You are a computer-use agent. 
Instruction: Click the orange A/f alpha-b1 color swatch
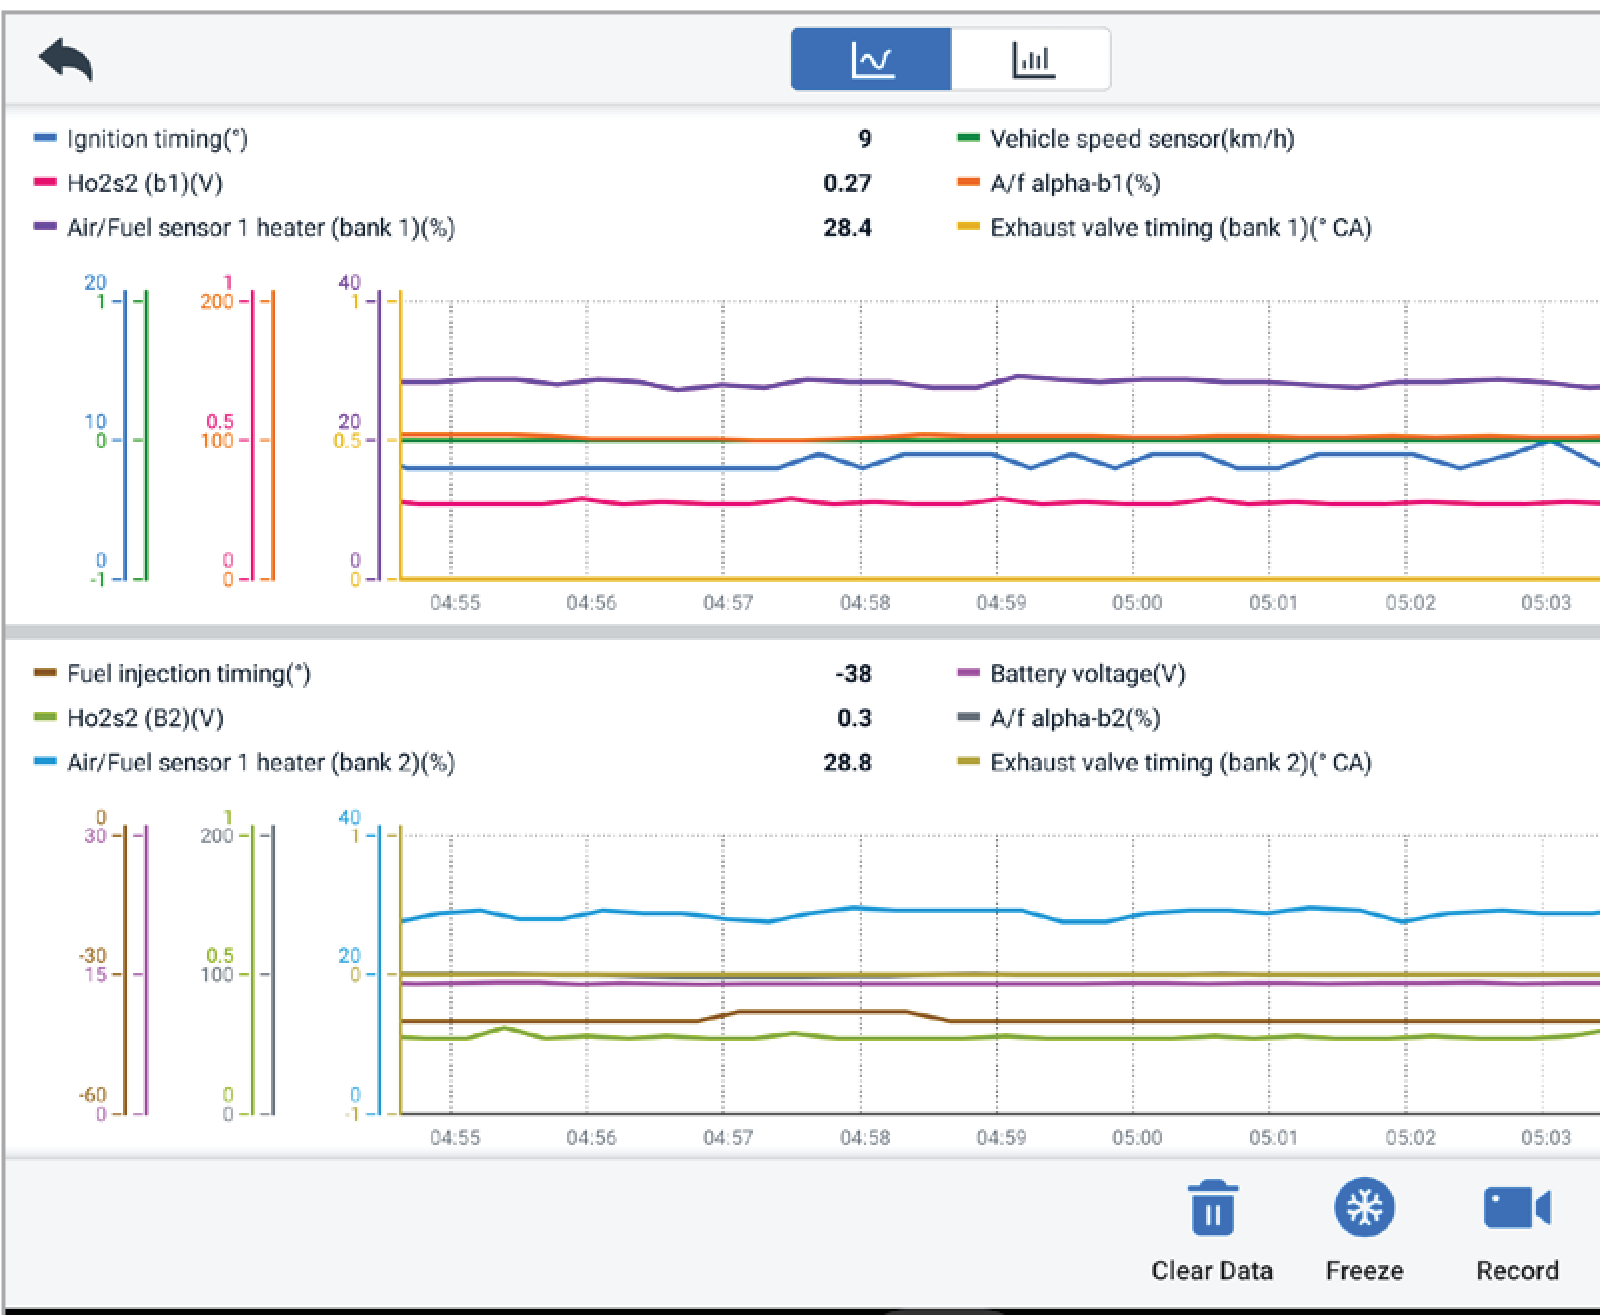pos(968,182)
